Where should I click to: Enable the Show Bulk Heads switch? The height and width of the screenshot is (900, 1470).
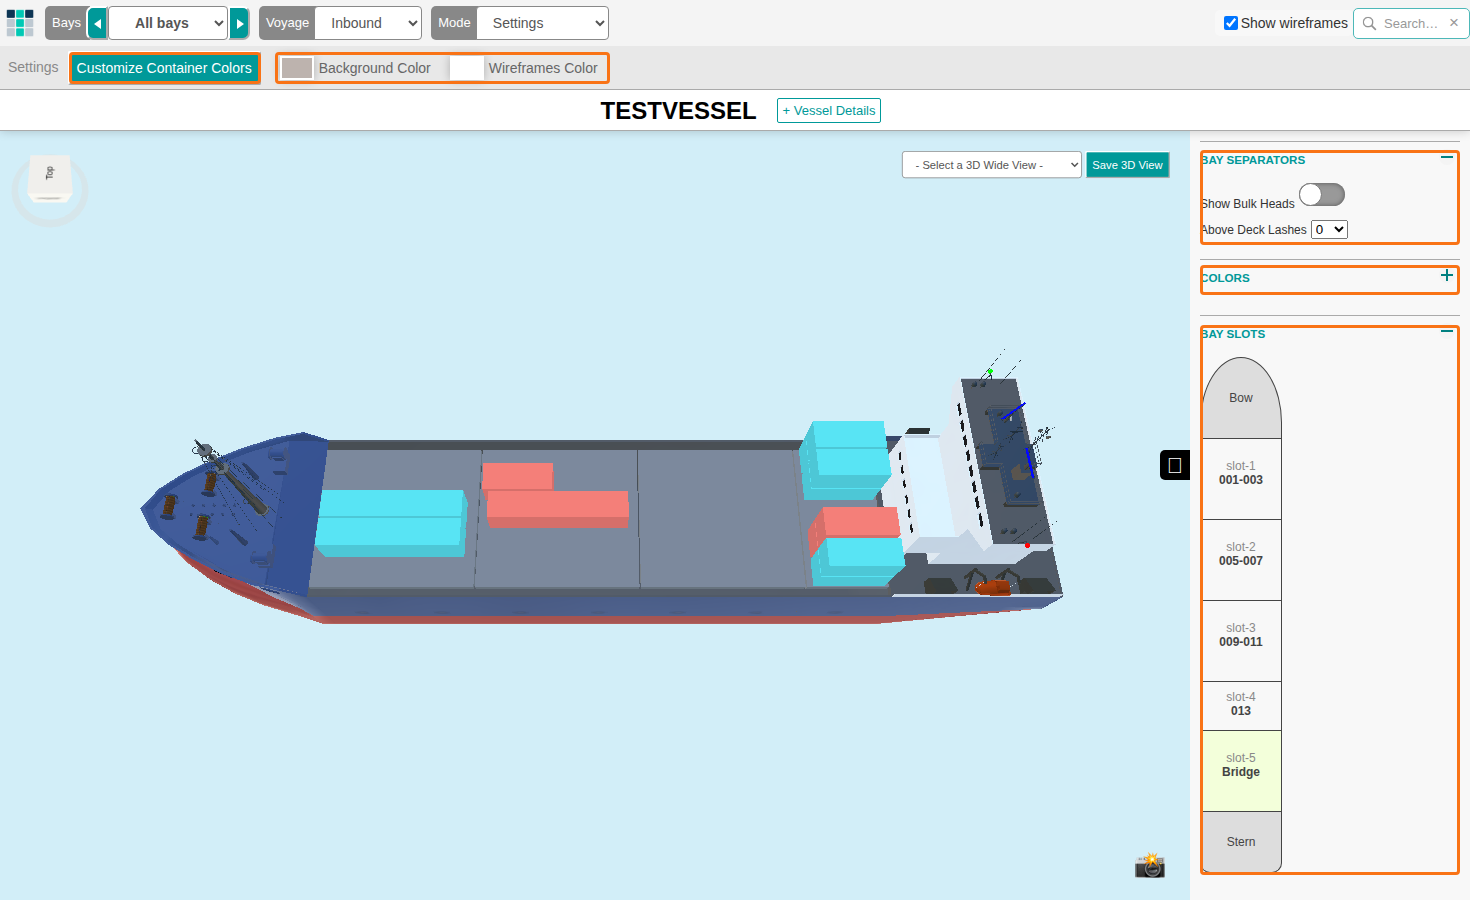point(1322,194)
